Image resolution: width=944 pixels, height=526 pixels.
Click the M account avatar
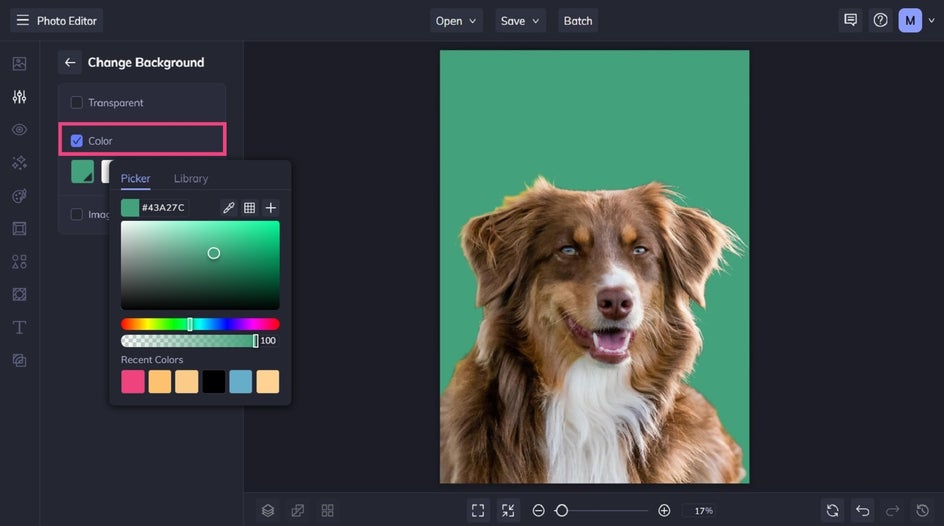point(910,20)
